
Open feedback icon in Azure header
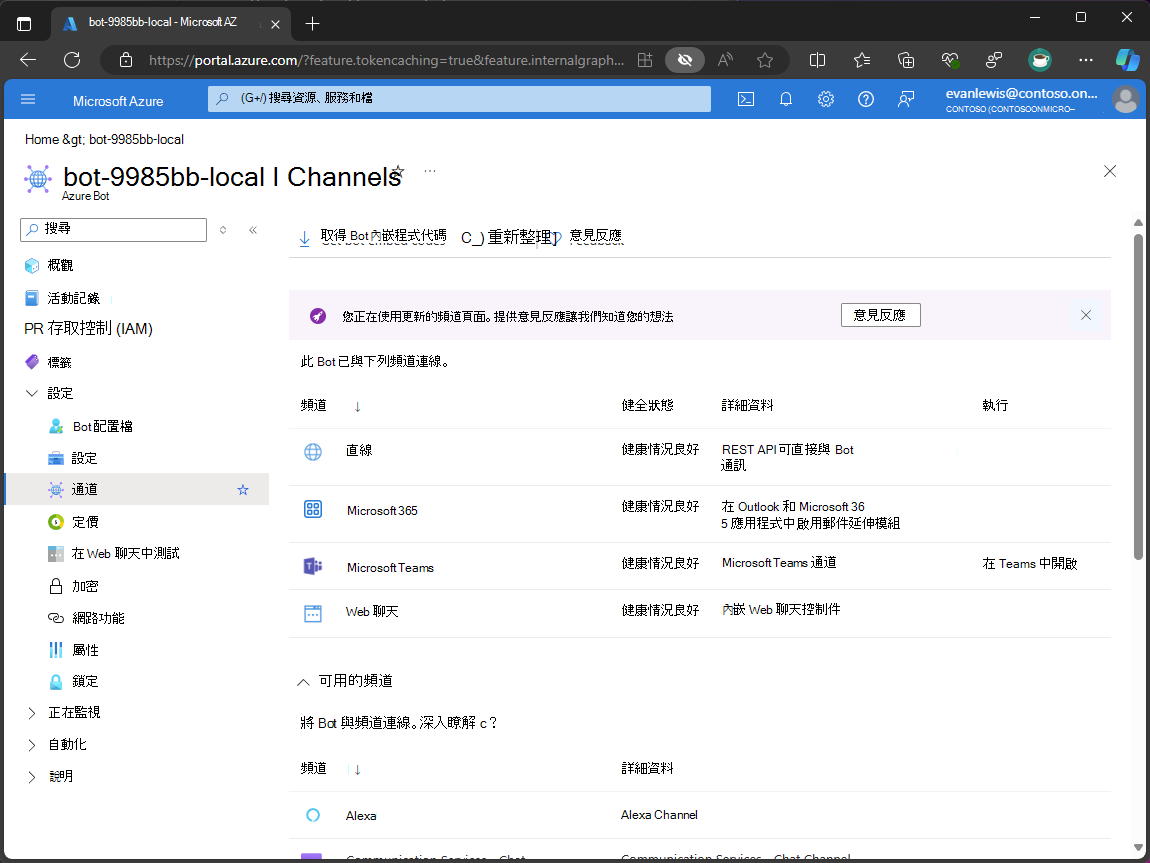tap(906, 99)
